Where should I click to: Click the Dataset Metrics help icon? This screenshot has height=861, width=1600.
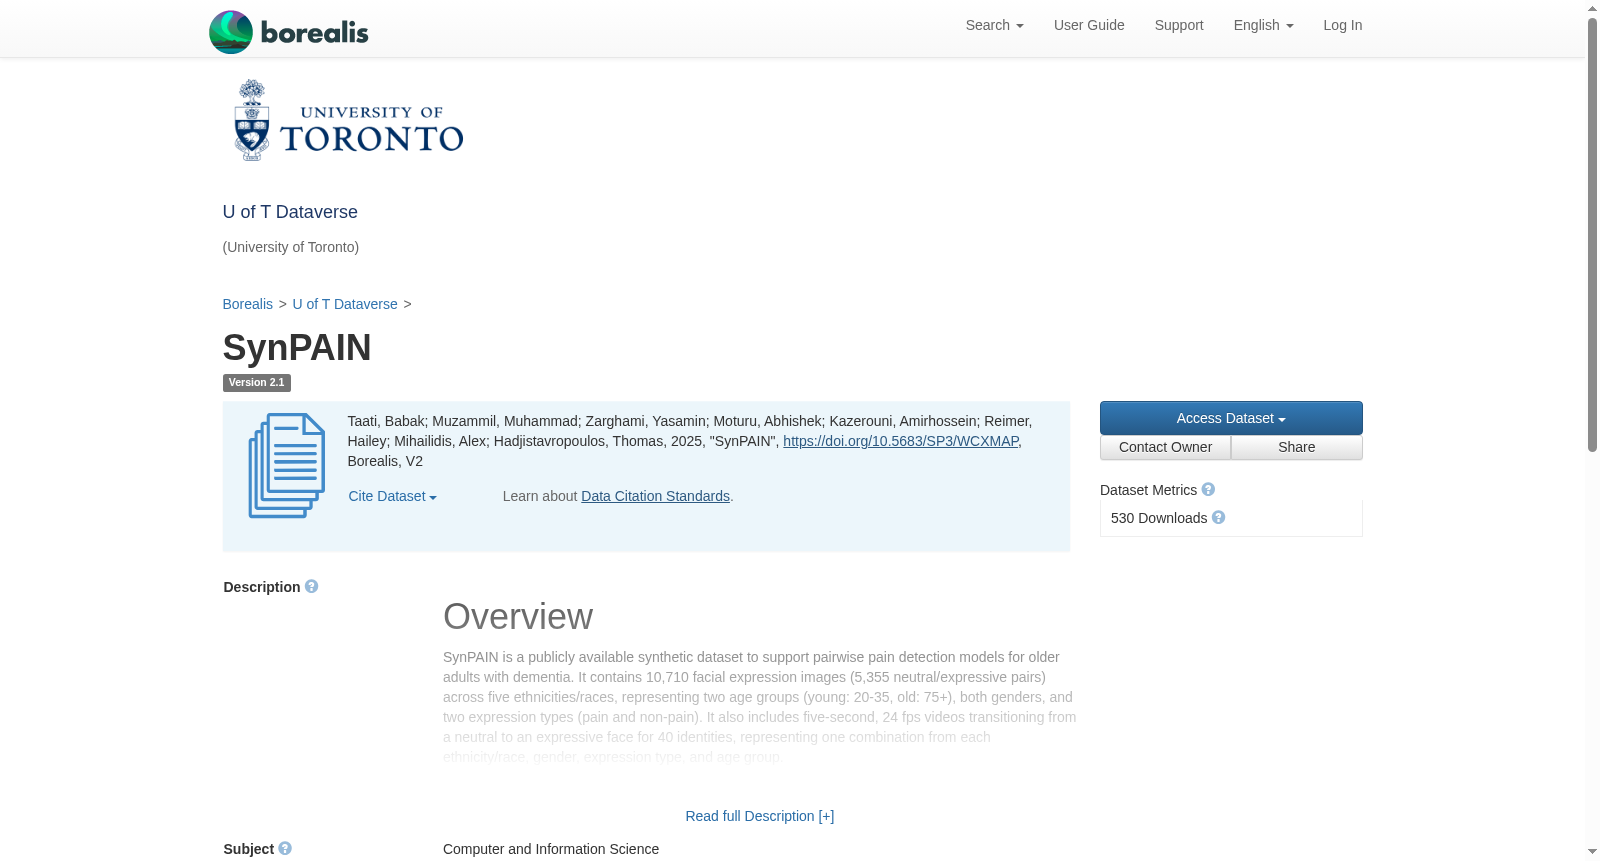click(x=1208, y=490)
